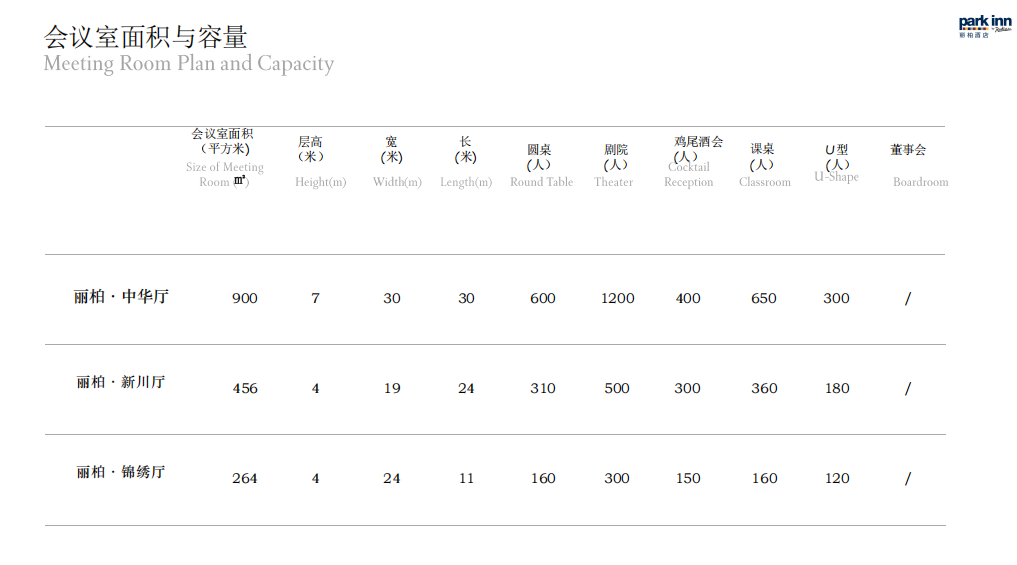Click the Cocktail Reception column header

coord(689,174)
